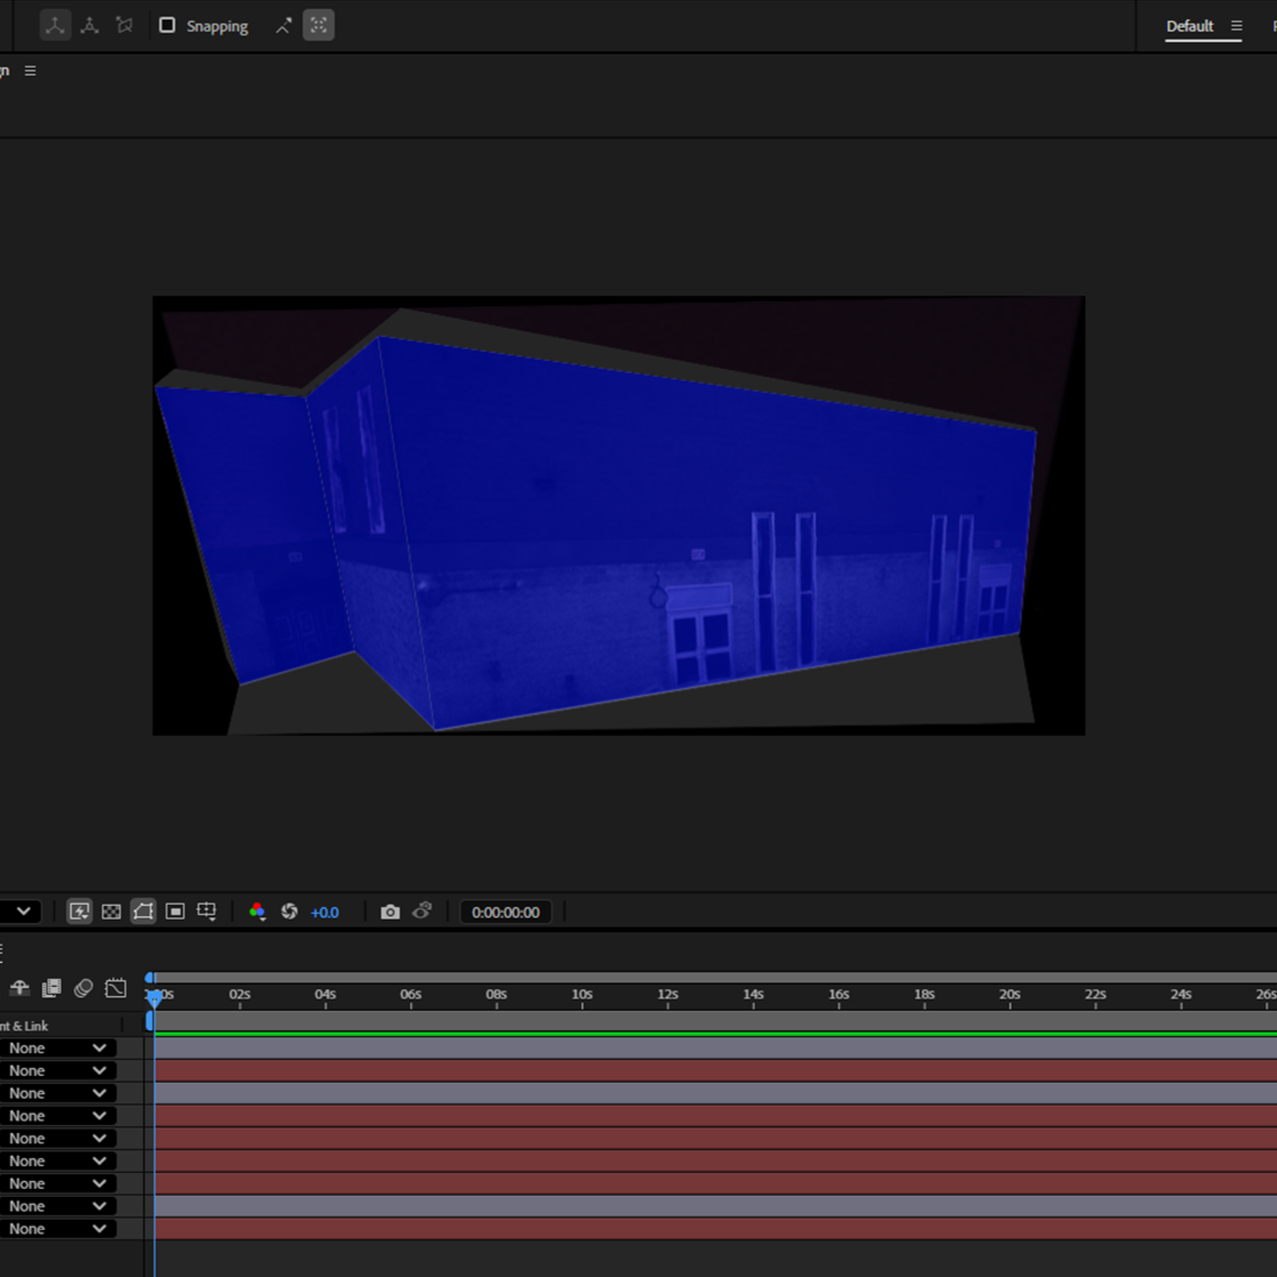1277x1277 pixels.
Task: Toggle mask and shape path visibility
Action: 143,911
